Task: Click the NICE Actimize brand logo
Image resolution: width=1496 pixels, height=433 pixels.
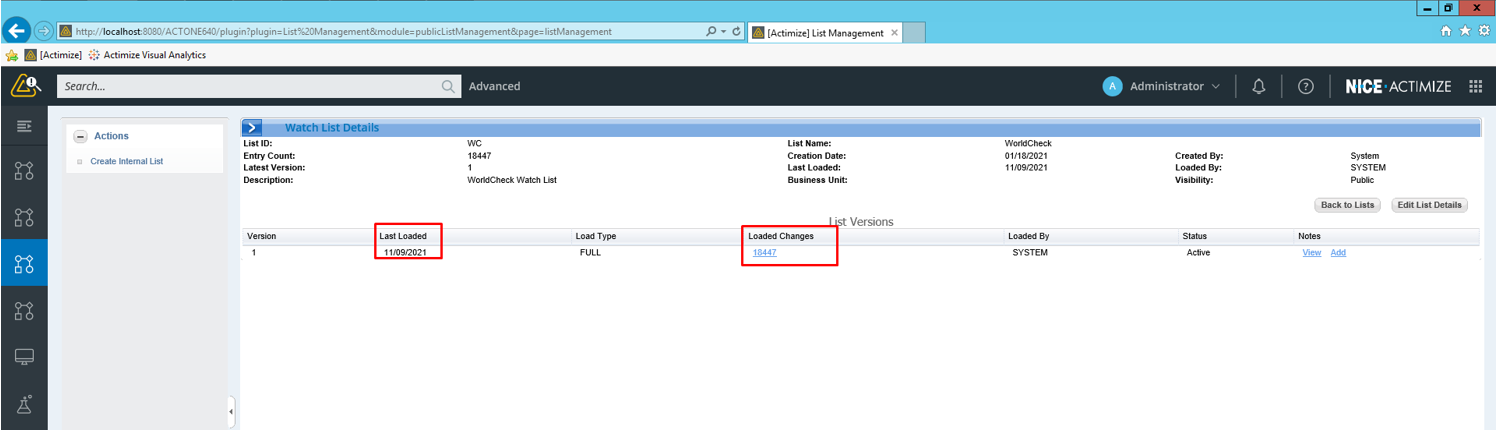Action: pos(1398,86)
